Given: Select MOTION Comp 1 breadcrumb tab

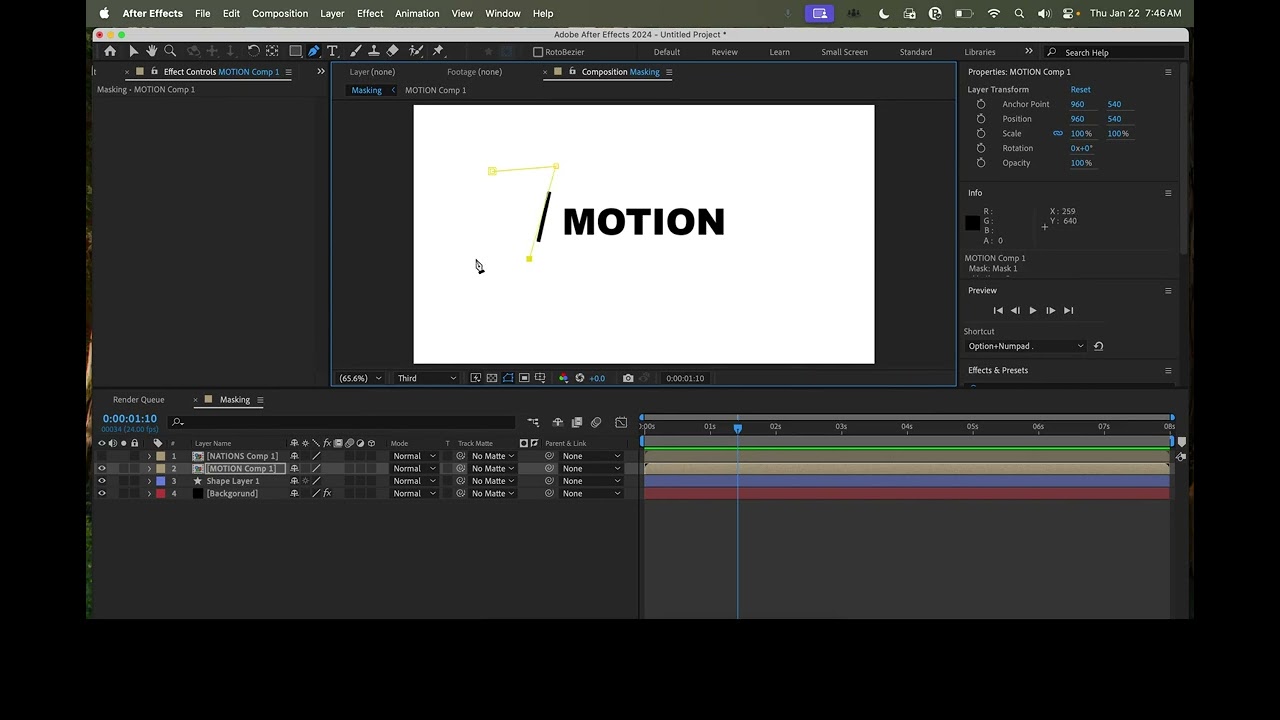Looking at the screenshot, I should coord(435,90).
